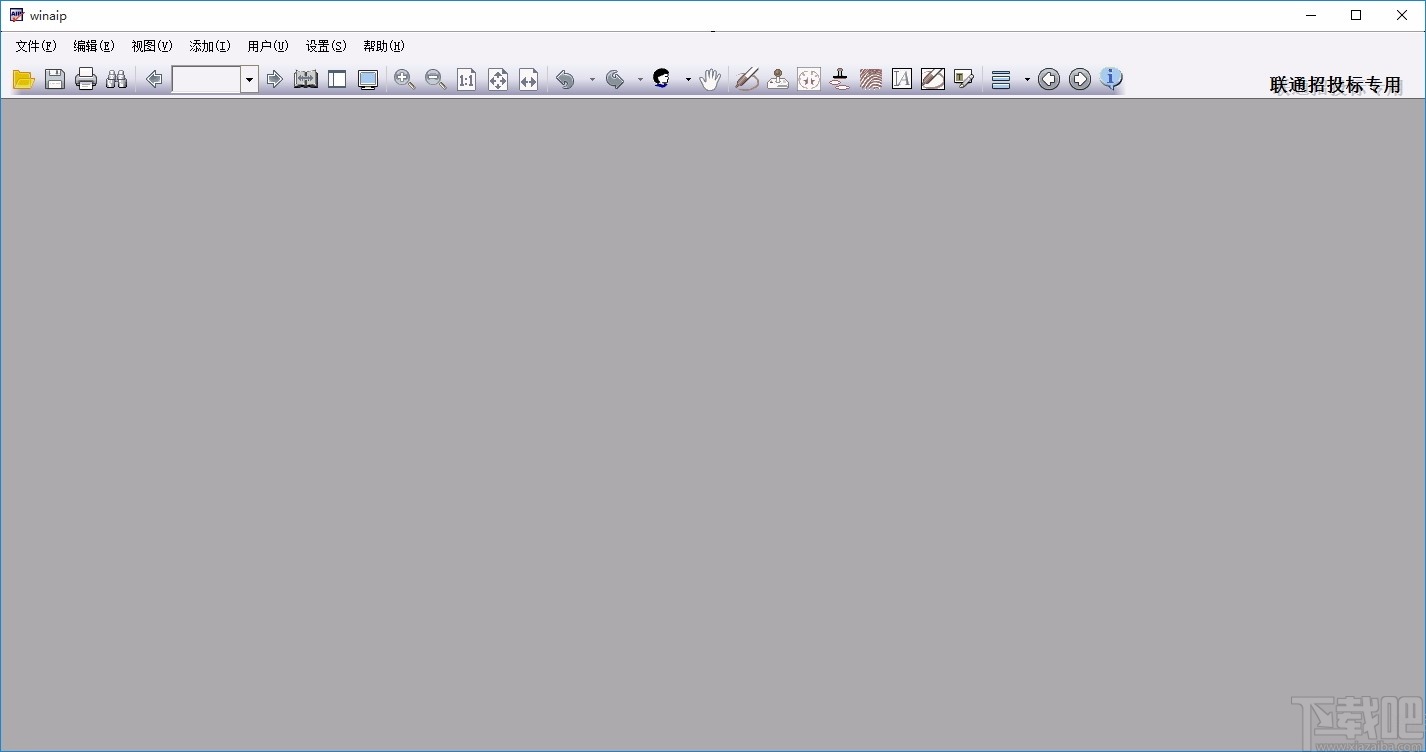
Task: Enter full screen with the monitor icon
Action: (368, 79)
